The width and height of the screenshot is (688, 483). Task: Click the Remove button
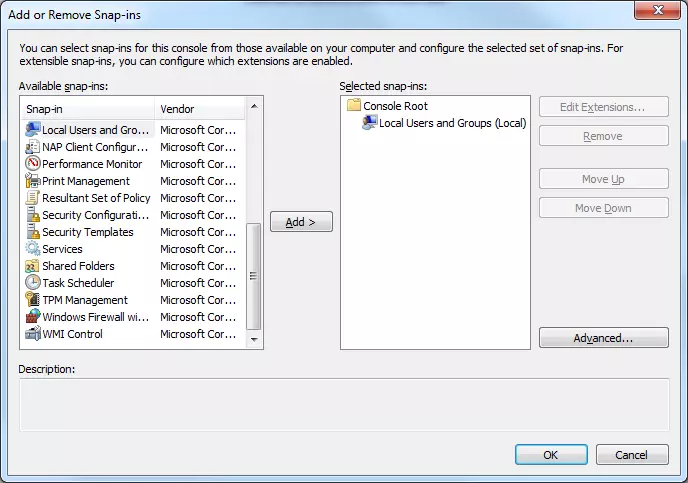click(604, 136)
